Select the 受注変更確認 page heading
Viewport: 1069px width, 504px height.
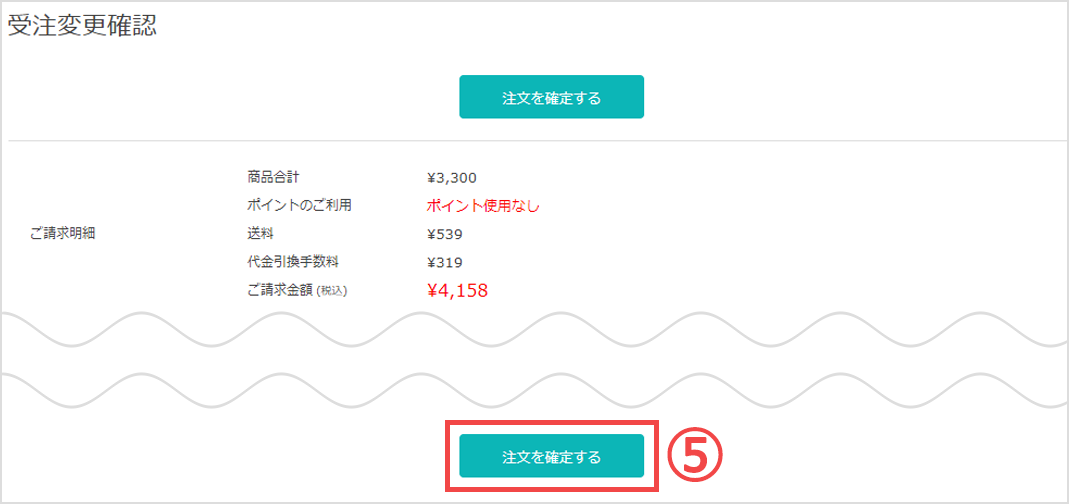tap(82, 26)
